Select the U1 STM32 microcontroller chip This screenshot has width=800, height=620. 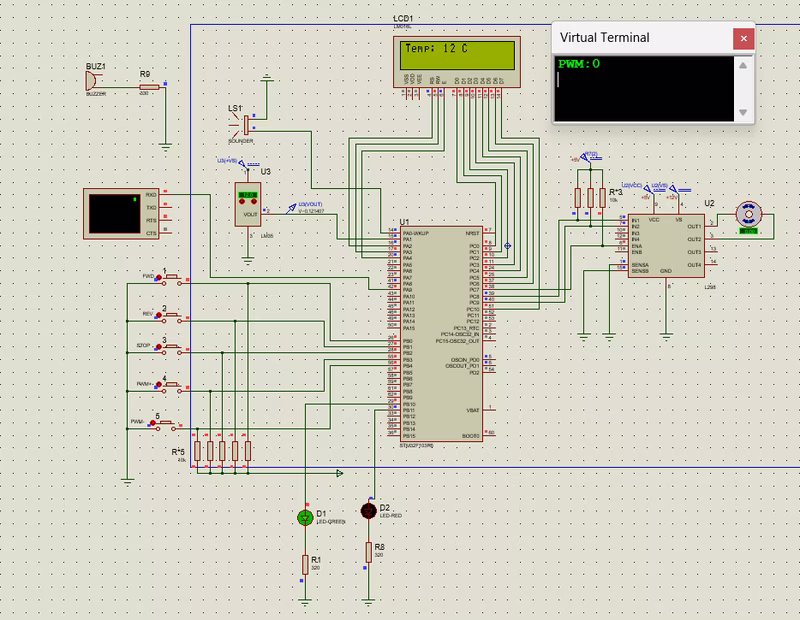click(440, 334)
